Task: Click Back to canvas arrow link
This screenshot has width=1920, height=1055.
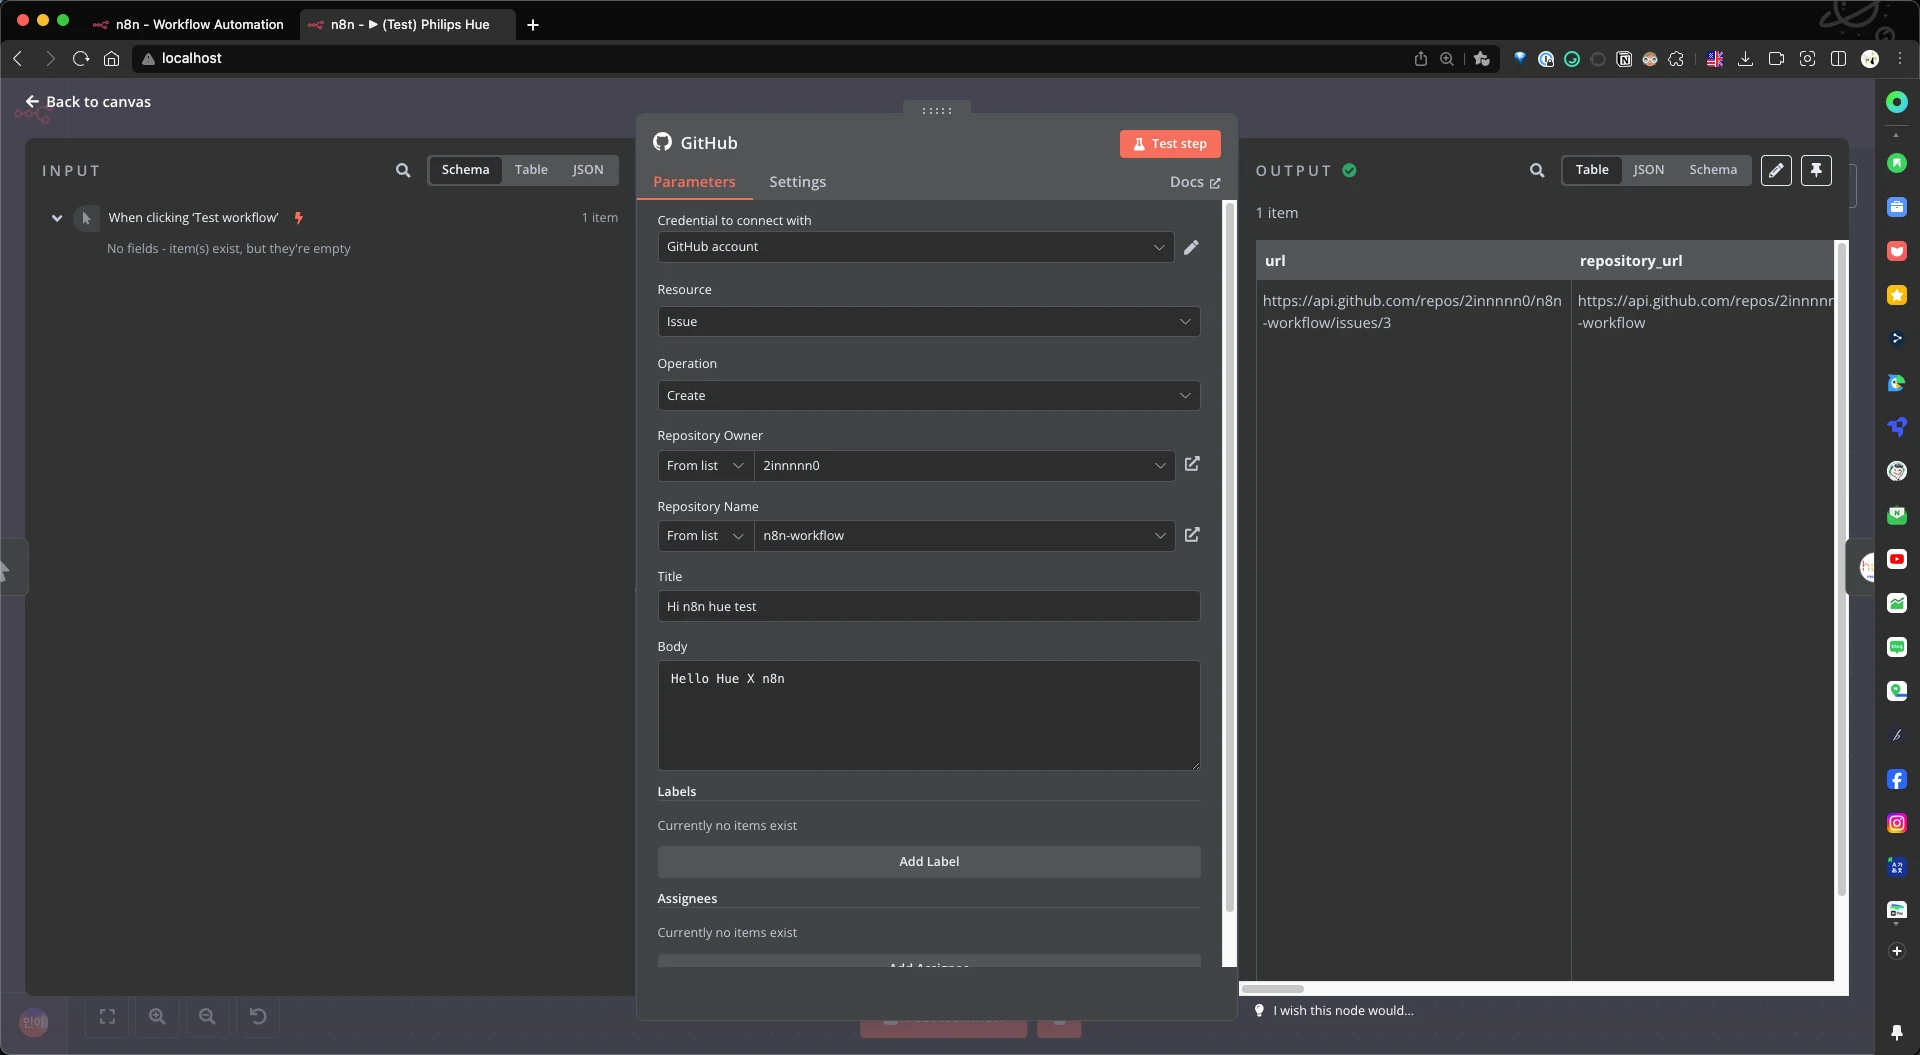Action: click(88, 101)
